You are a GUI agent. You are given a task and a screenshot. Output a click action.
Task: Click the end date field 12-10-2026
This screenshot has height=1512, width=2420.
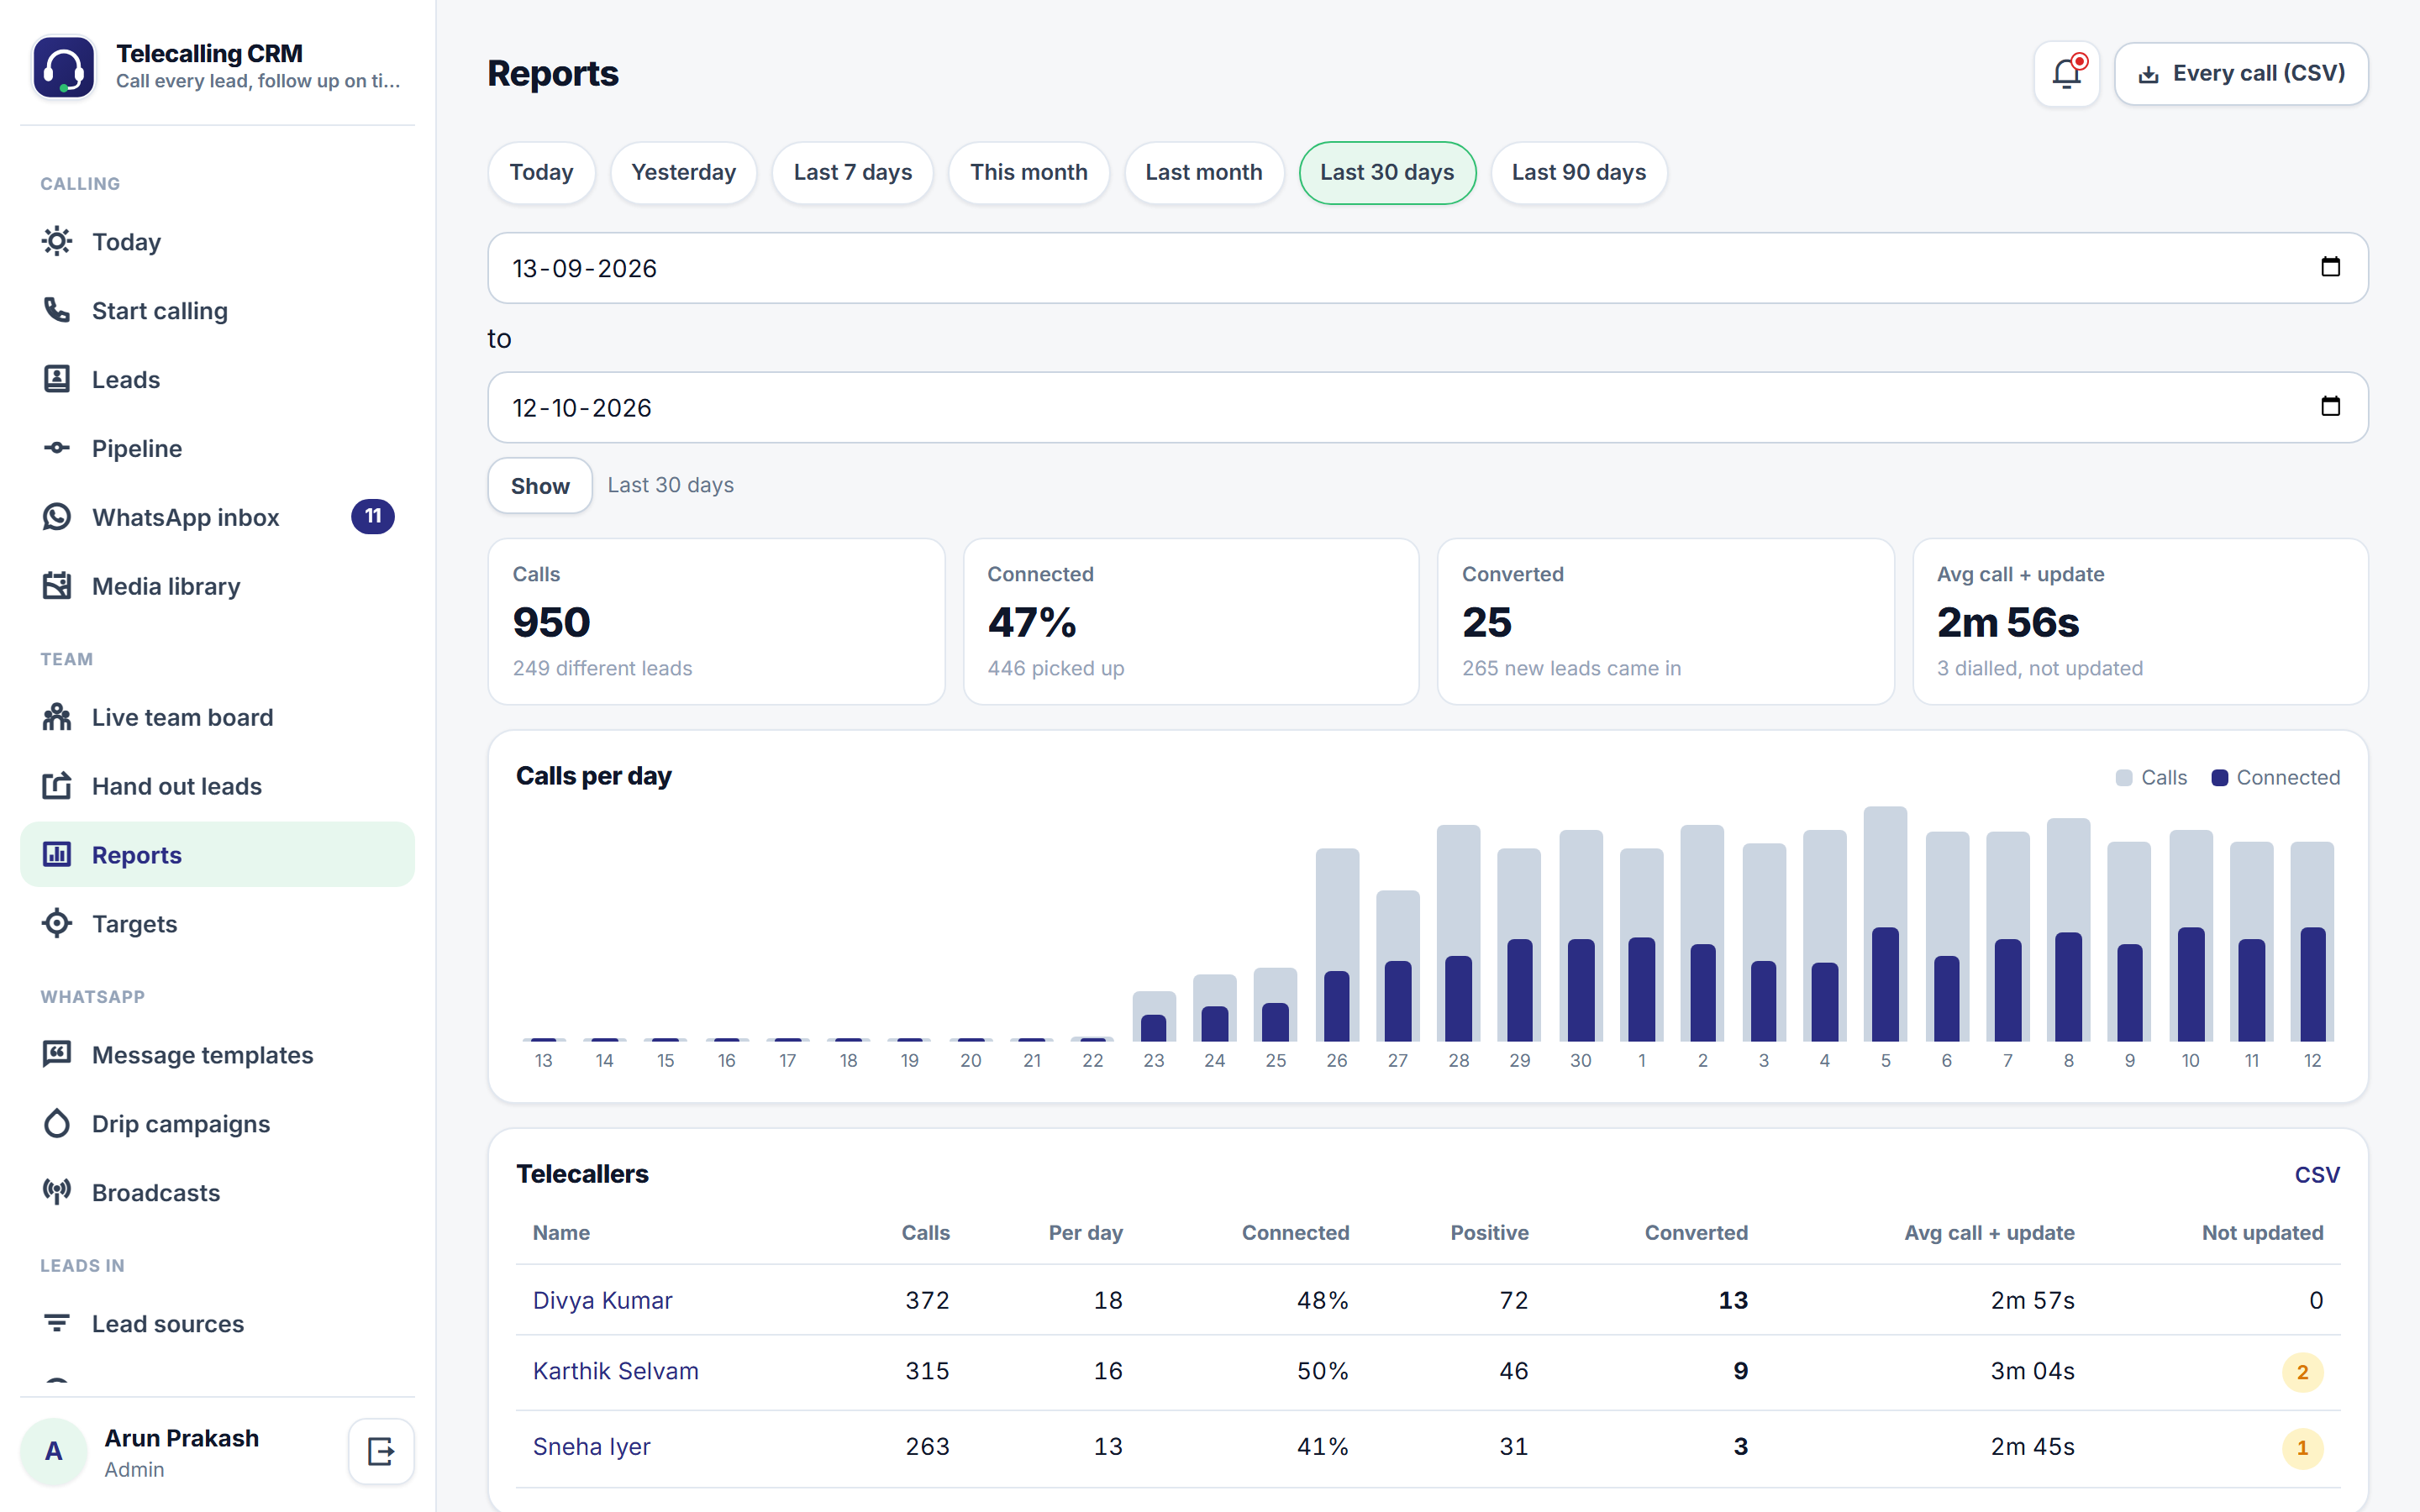(1427, 407)
